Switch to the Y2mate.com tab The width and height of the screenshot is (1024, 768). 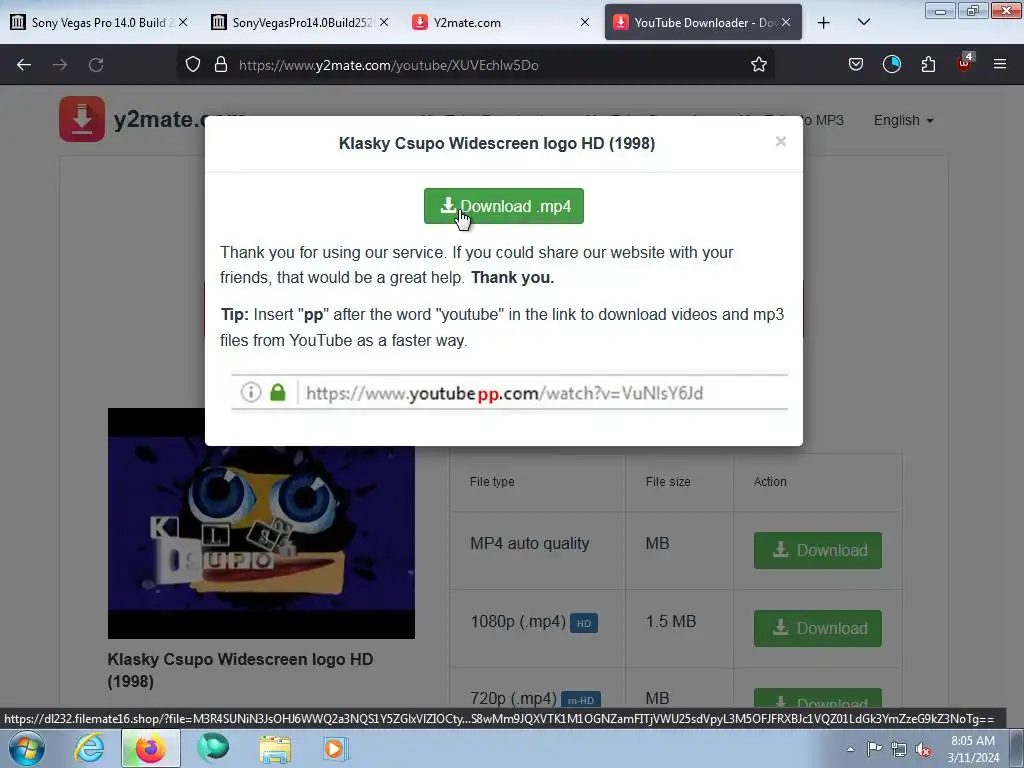click(x=501, y=23)
